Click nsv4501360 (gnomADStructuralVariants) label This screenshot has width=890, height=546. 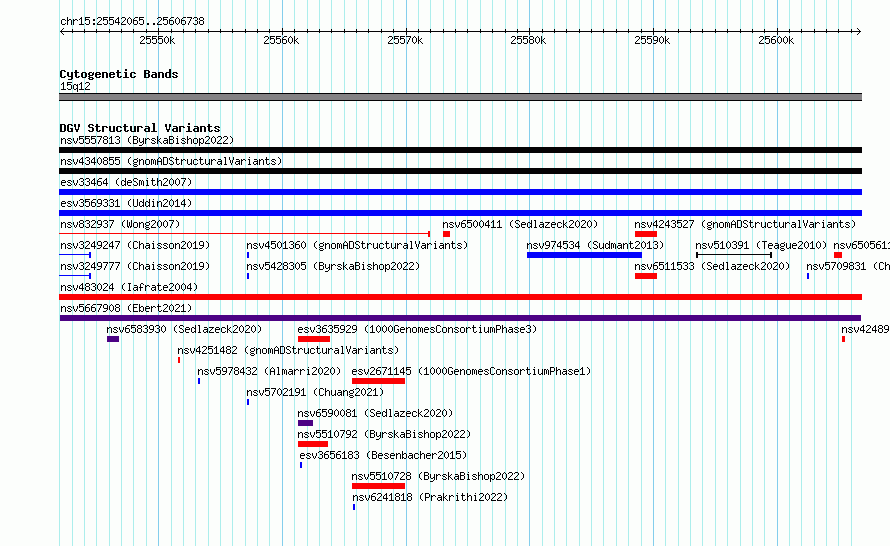(357, 245)
